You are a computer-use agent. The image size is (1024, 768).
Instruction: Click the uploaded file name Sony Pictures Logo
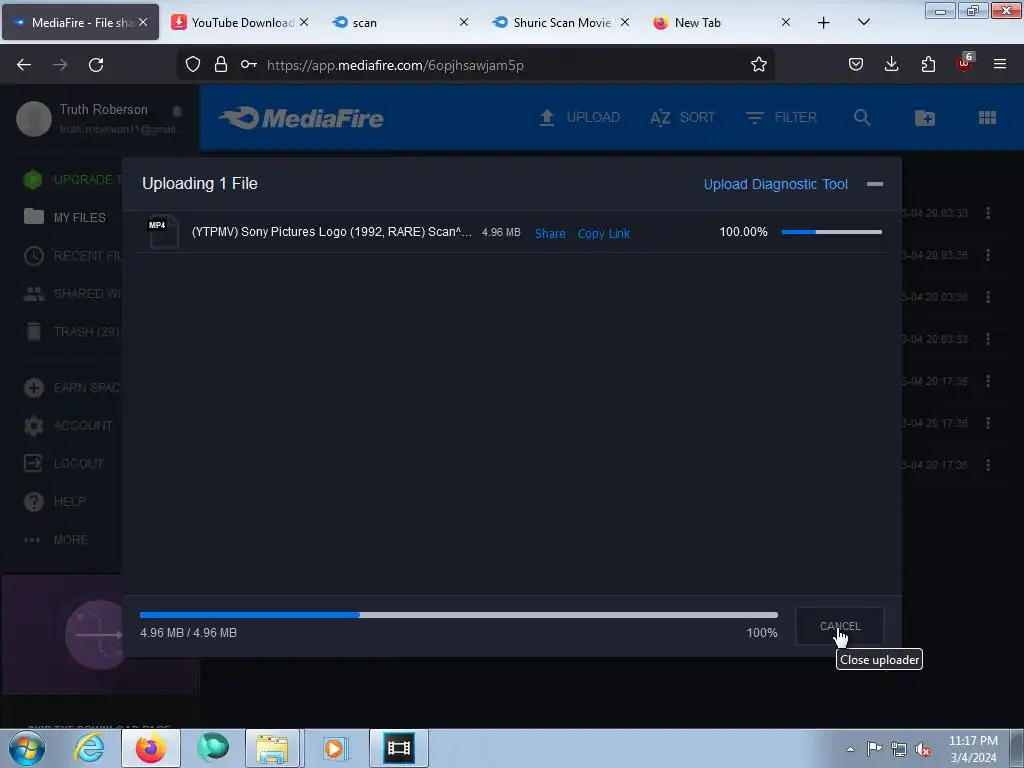point(331,232)
